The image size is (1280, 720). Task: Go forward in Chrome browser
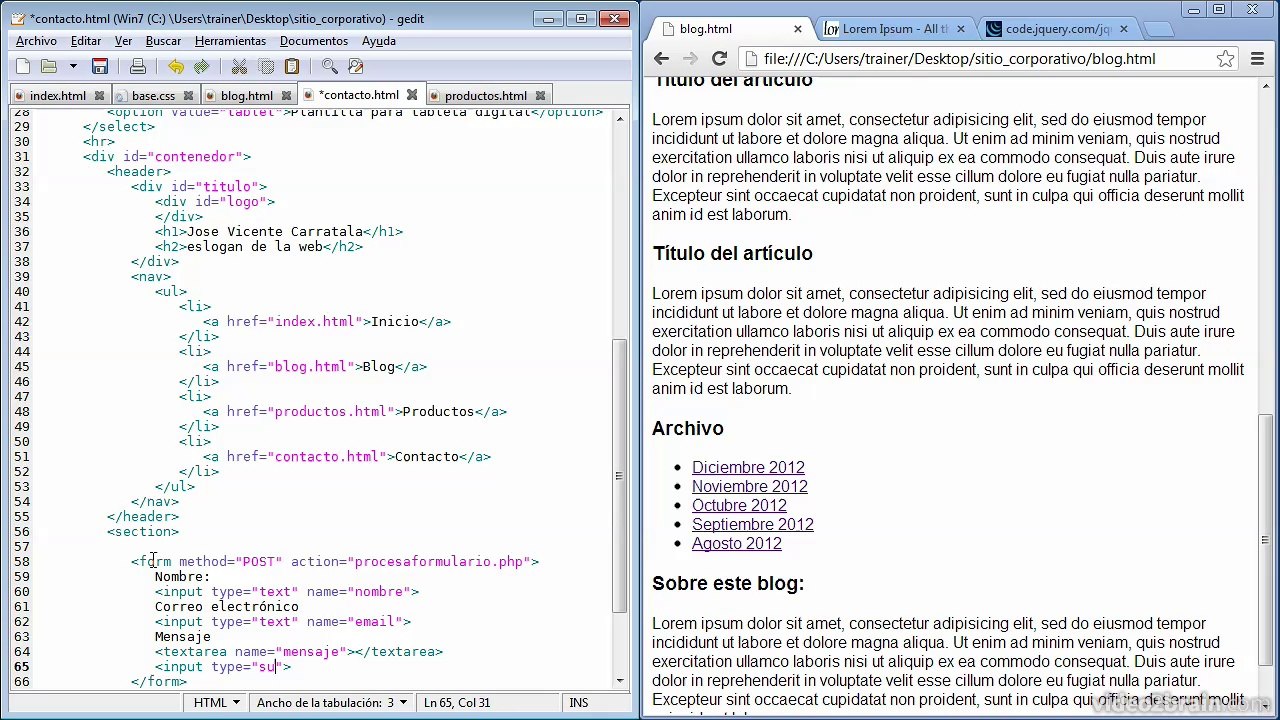690,59
